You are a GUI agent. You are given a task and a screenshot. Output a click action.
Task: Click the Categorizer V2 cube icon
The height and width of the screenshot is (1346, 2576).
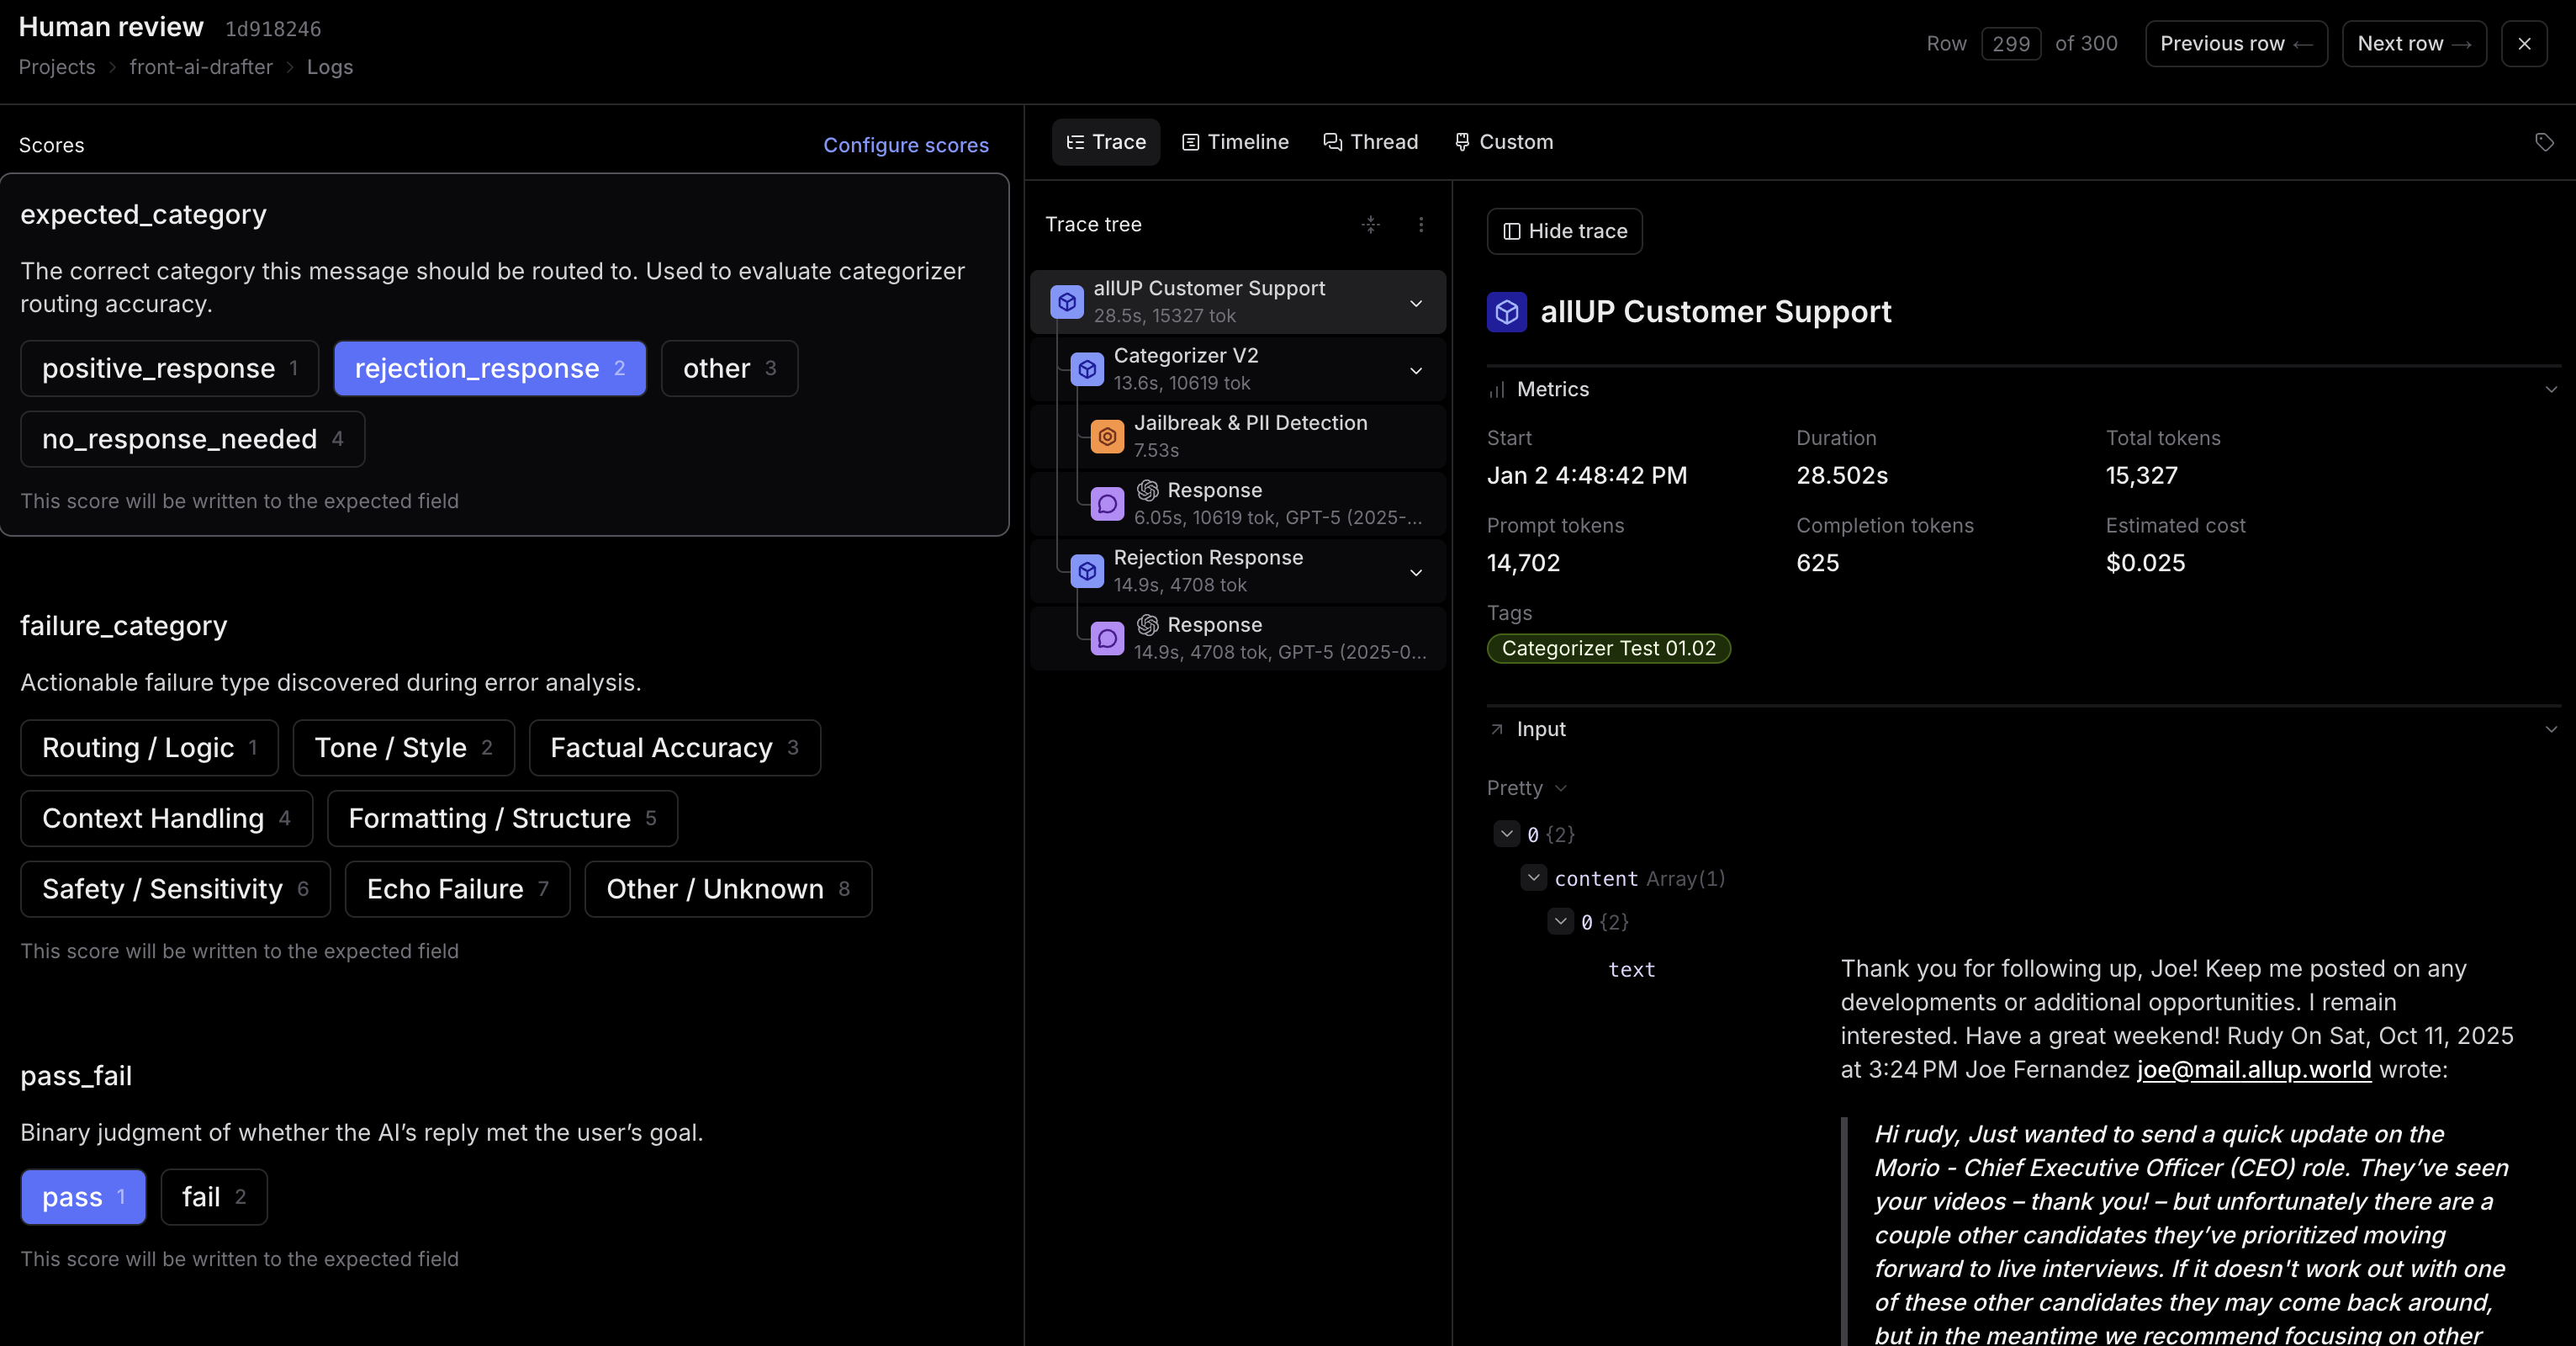coord(1087,370)
